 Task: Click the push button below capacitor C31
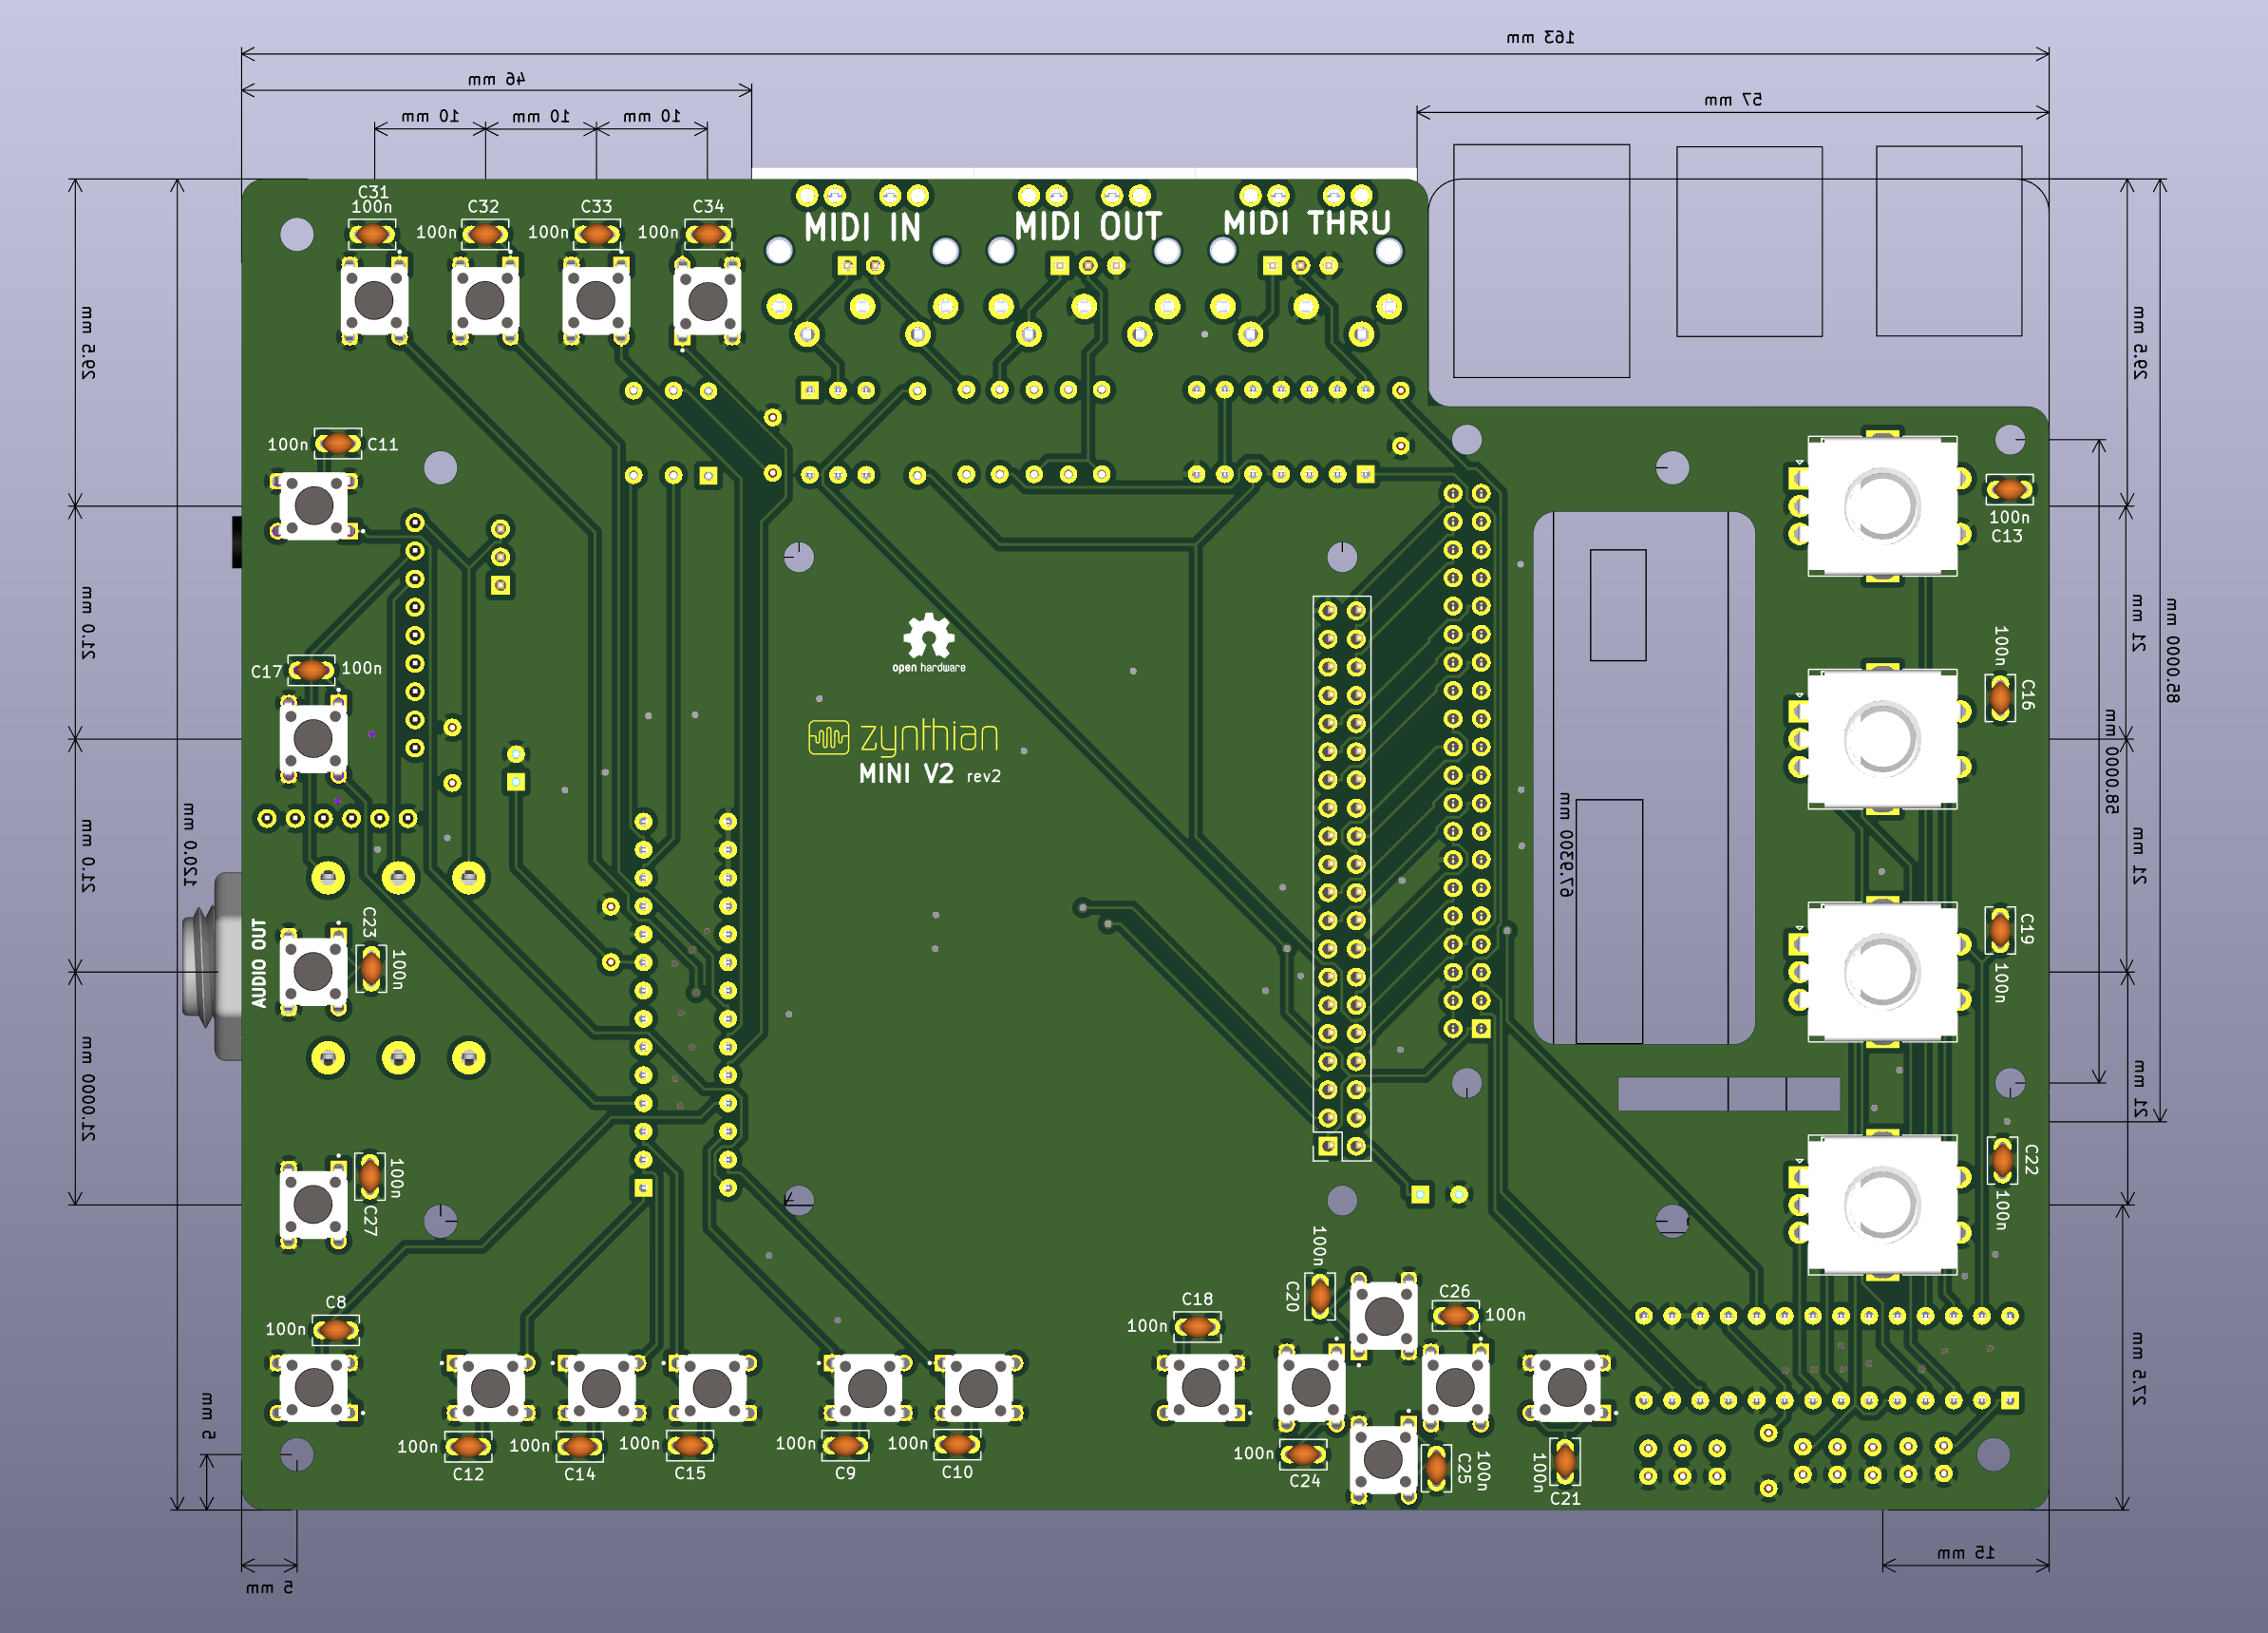[x=374, y=299]
